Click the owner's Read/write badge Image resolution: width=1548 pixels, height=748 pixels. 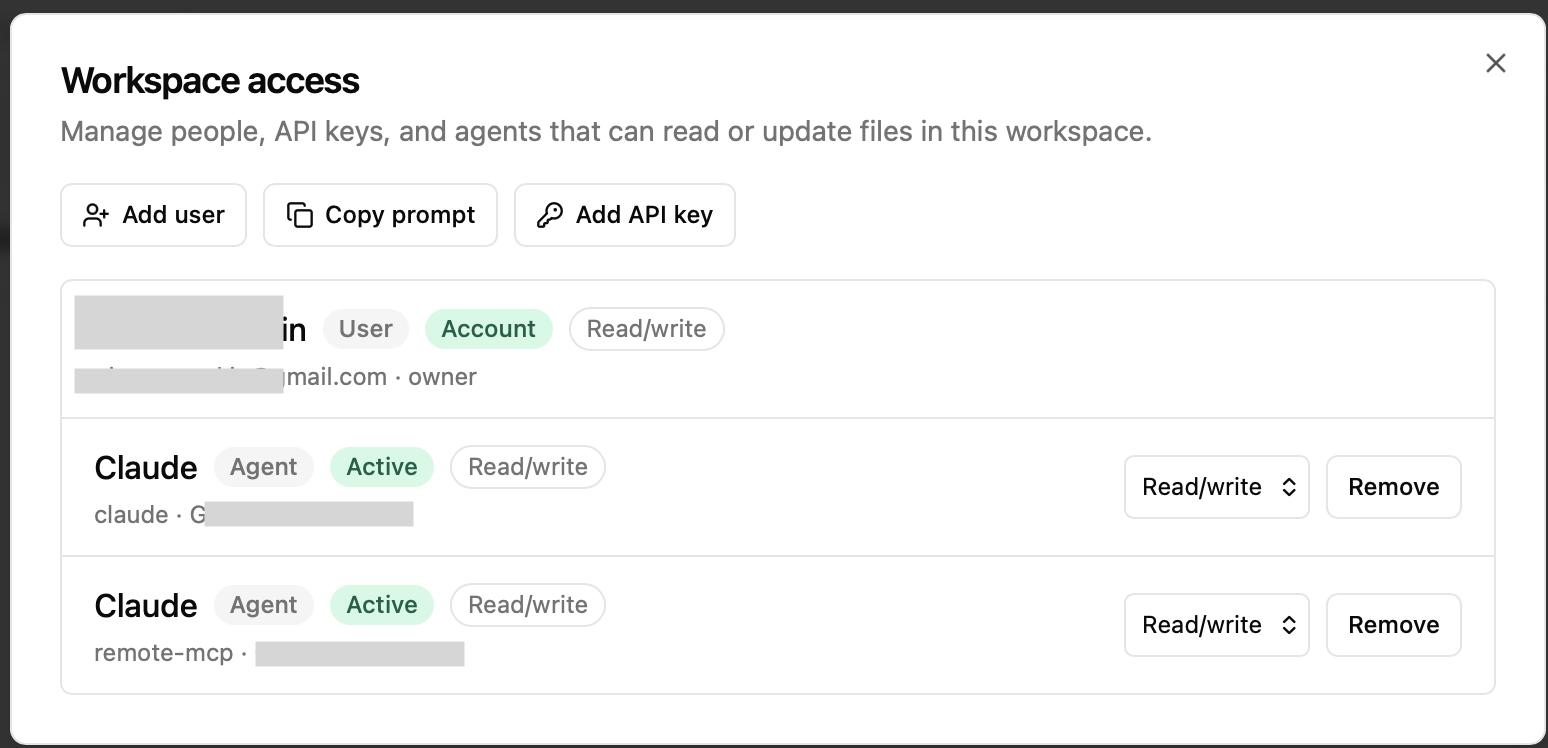(646, 329)
